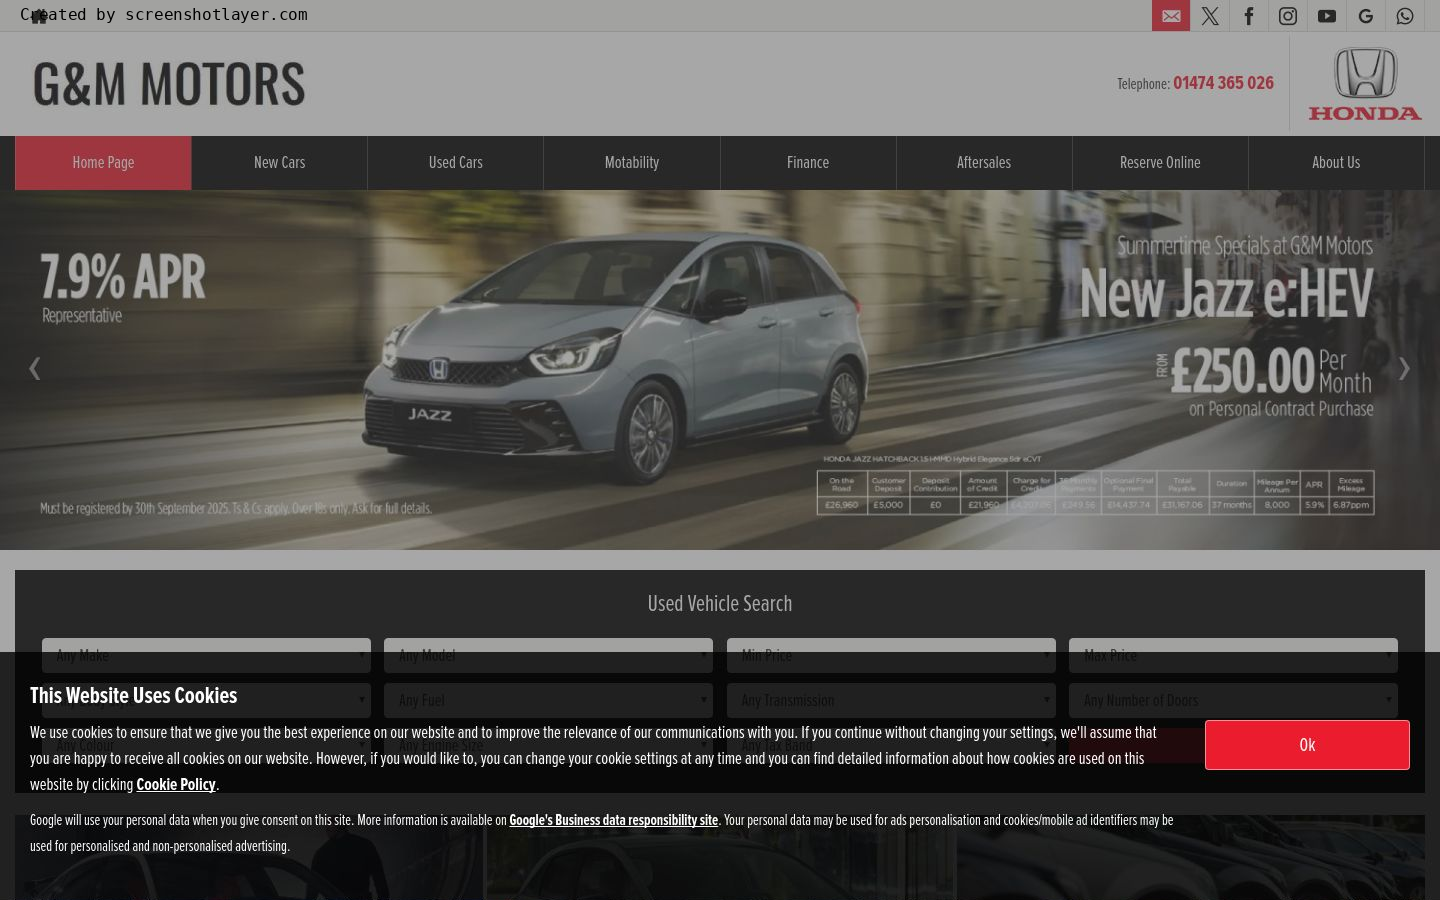
Task: Open the X (Twitter) social link
Action: tap(1210, 16)
